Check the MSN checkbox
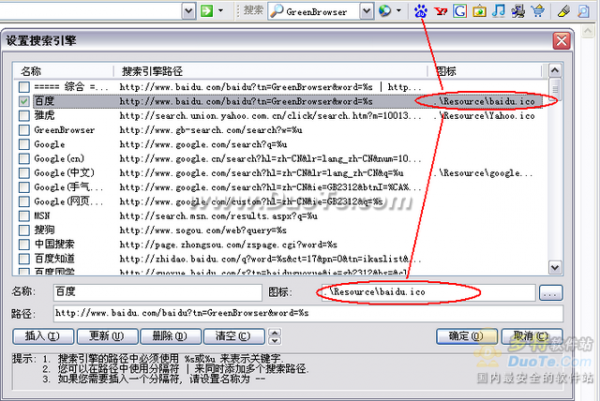 coord(24,216)
